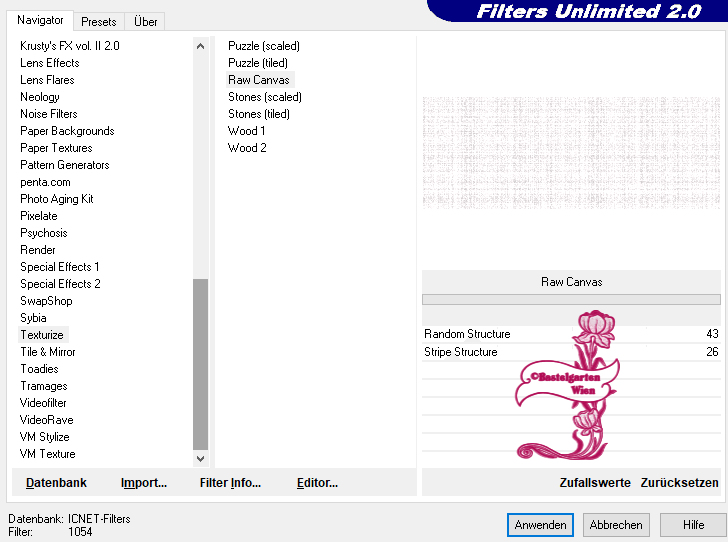Apply filter with Anwenden button
The image size is (728, 542).
540,525
